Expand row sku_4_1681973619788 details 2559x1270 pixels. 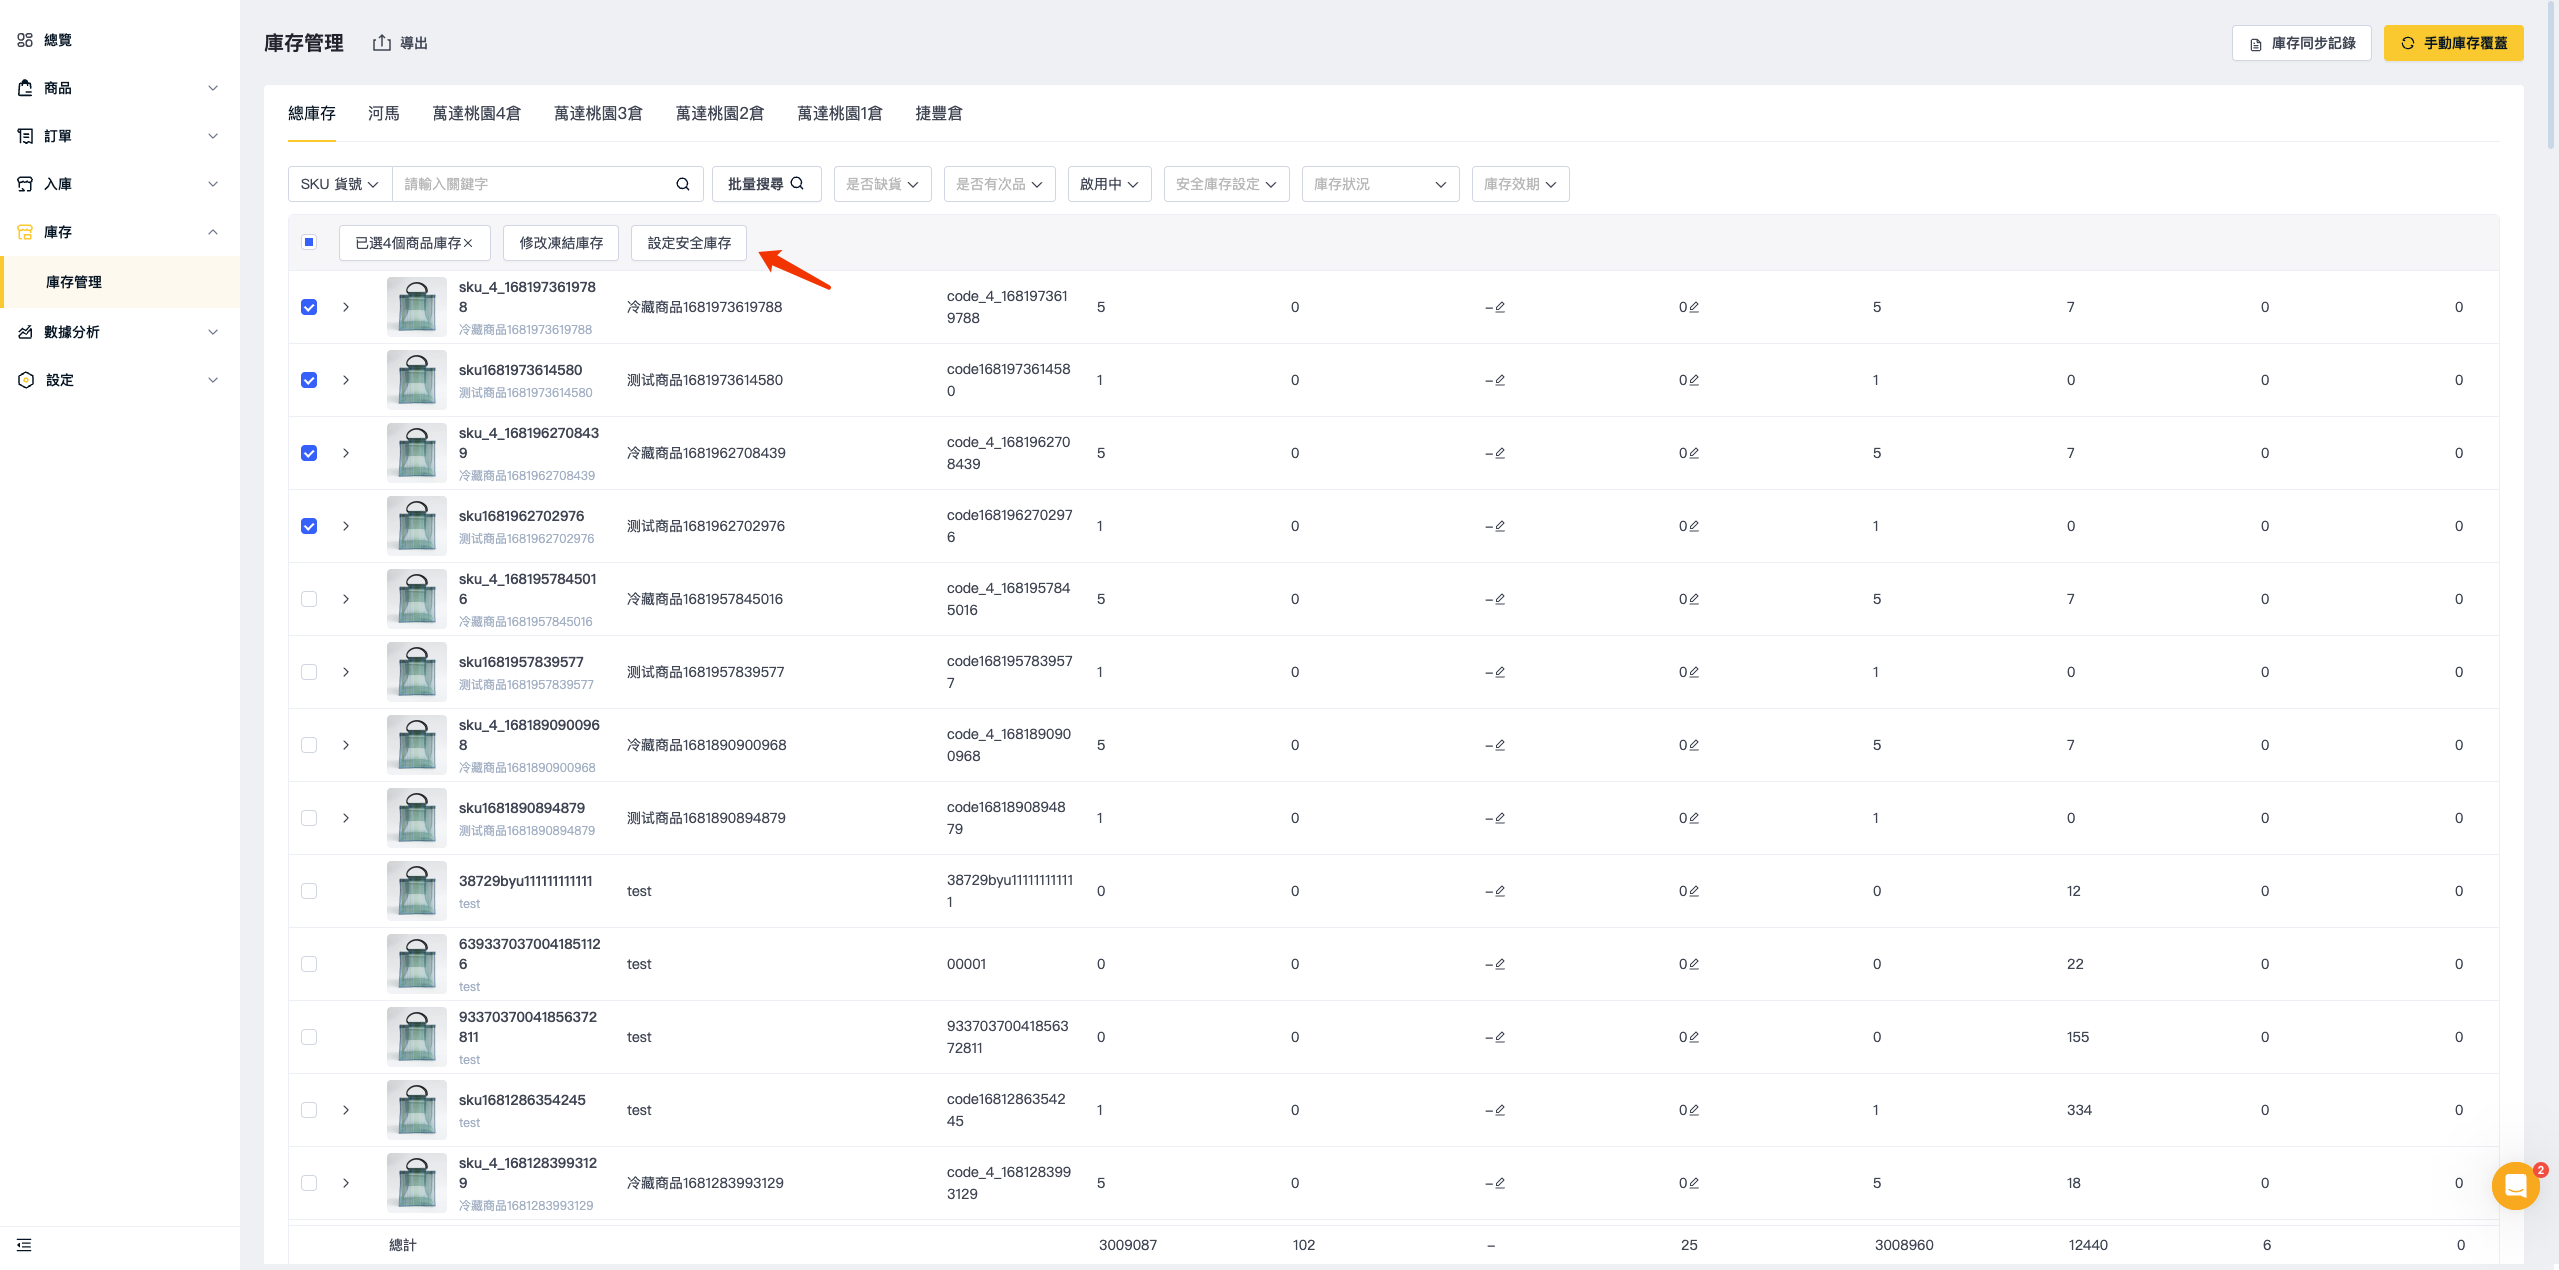(x=346, y=307)
